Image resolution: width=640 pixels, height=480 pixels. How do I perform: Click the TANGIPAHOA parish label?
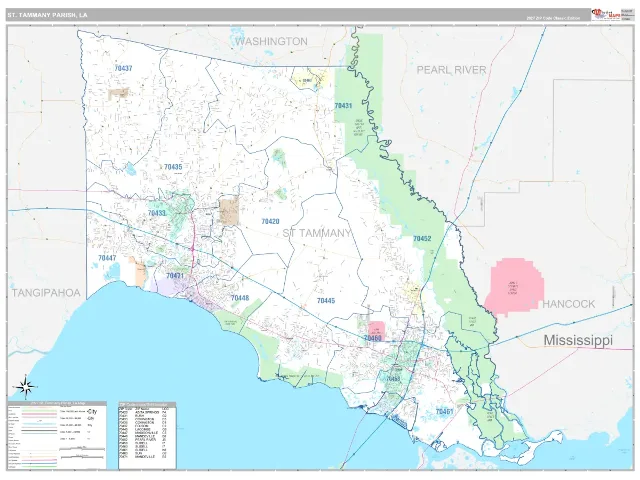(46, 293)
